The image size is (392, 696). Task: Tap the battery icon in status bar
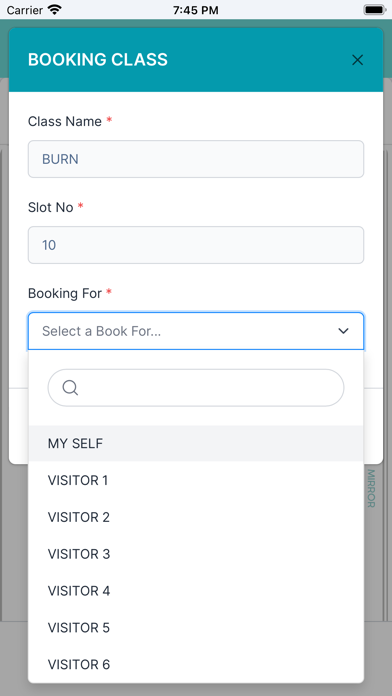pyautogui.click(x=375, y=10)
